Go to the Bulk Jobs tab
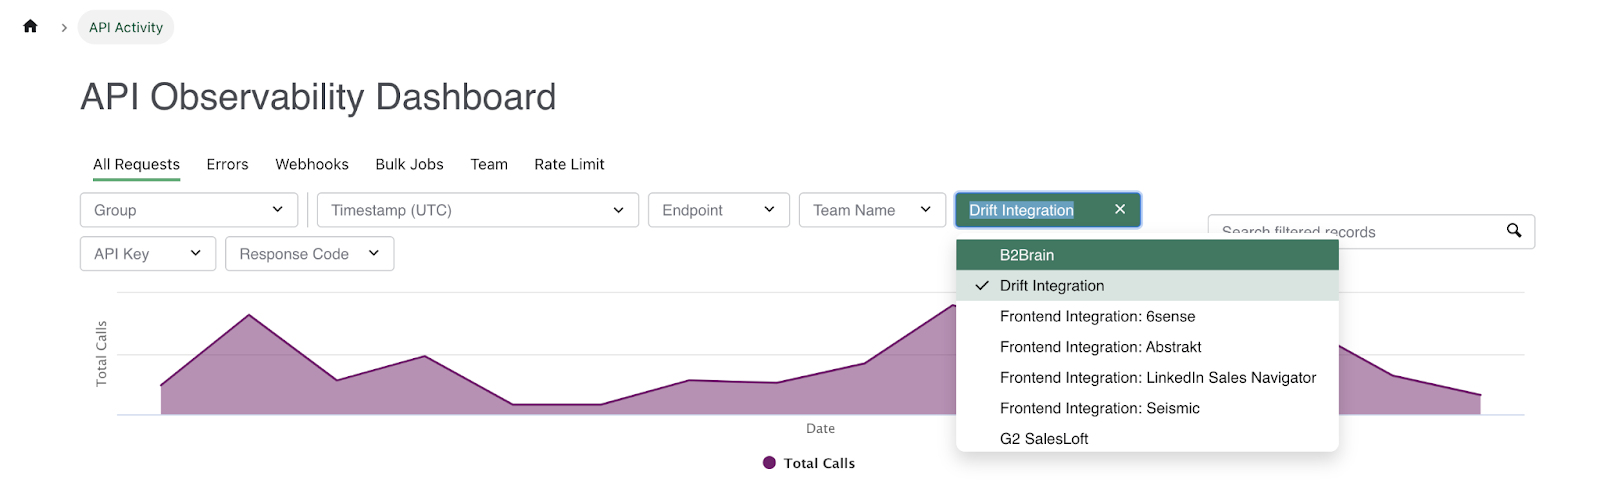1600x494 pixels. coord(409,164)
